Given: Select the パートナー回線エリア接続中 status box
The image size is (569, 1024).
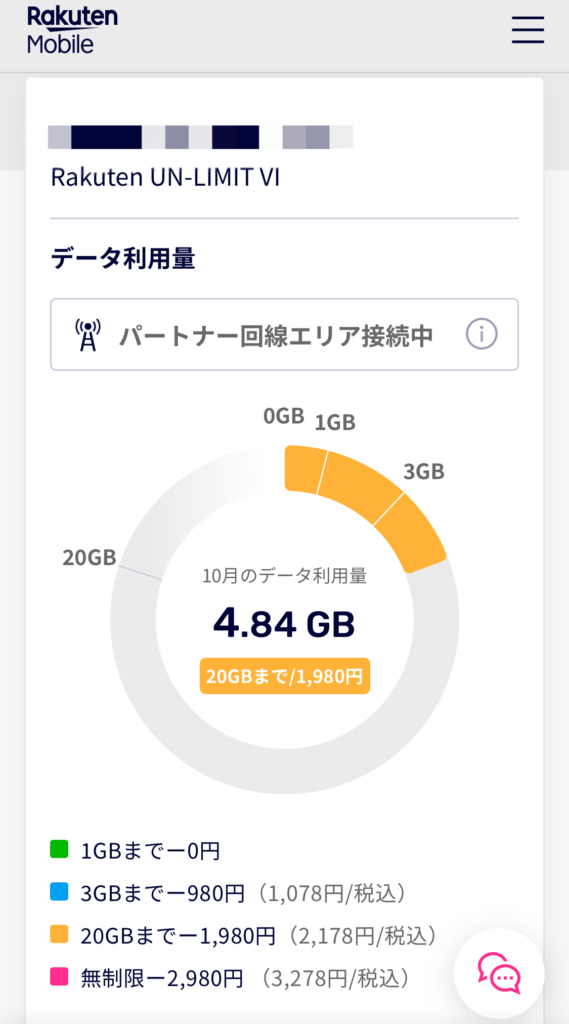Looking at the screenshot, I should tap(284, 334).
